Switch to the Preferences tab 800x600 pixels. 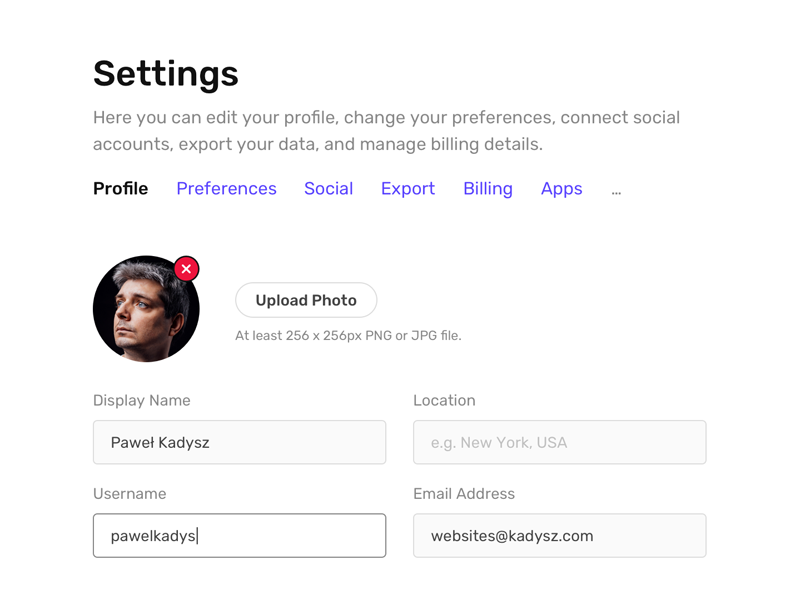226,189
